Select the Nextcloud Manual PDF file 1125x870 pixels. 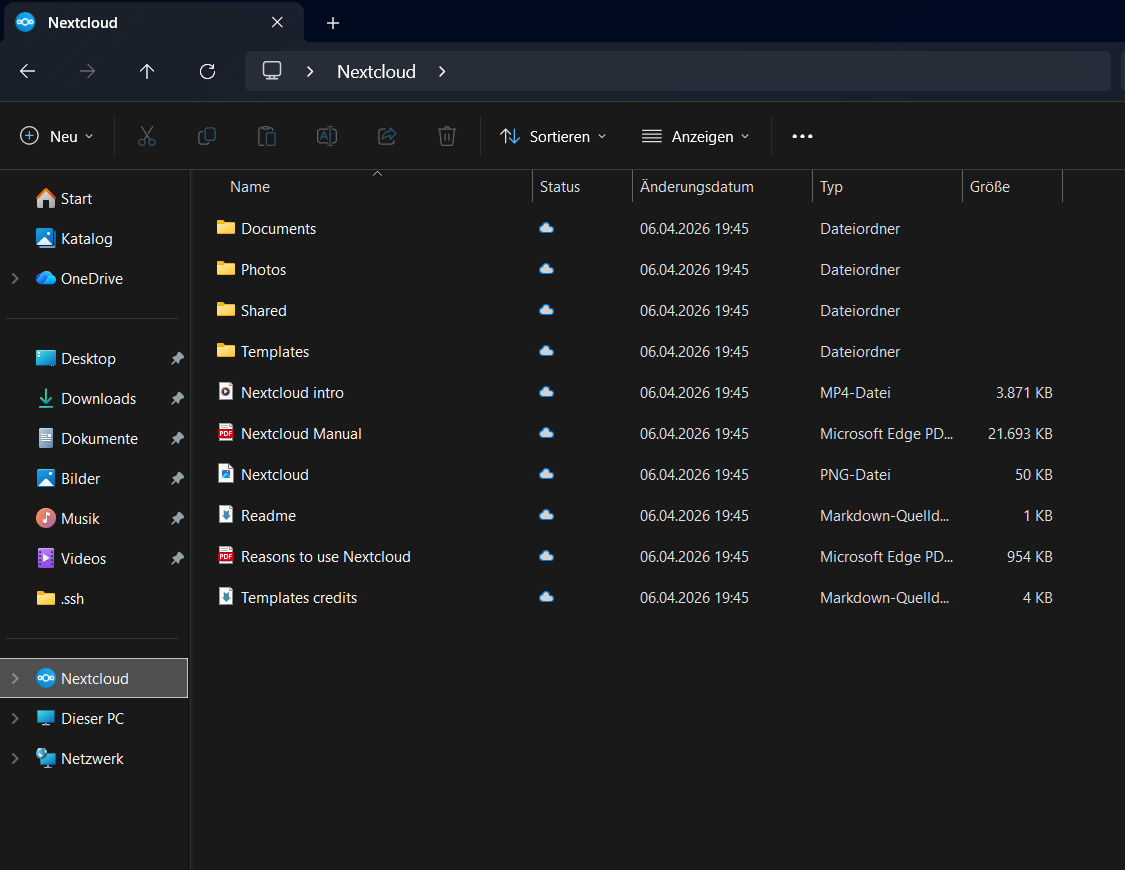301,434
